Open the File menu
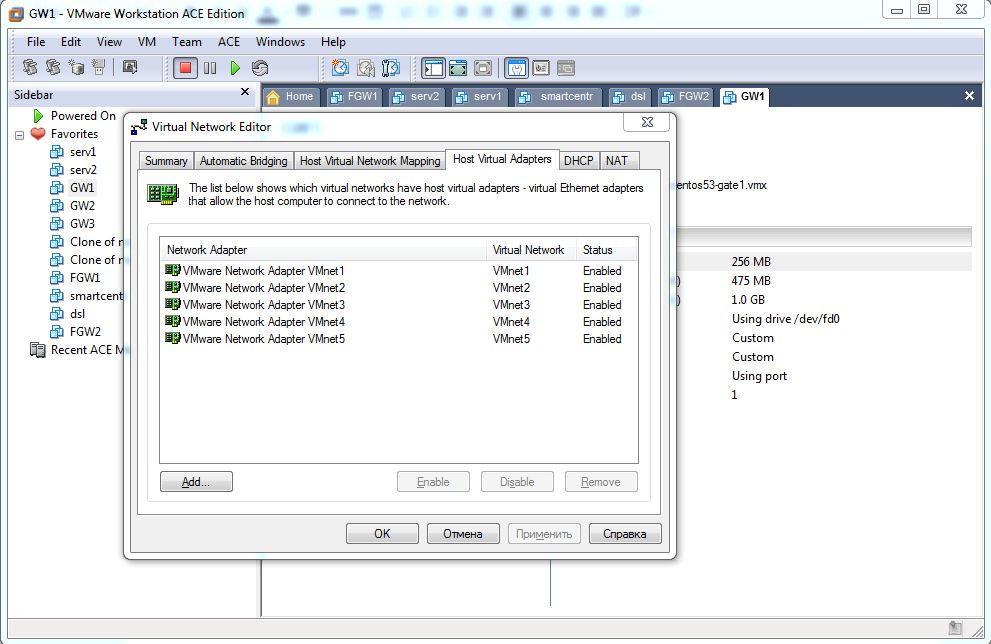Screen dimensions: 991x644 pos(36,42)
